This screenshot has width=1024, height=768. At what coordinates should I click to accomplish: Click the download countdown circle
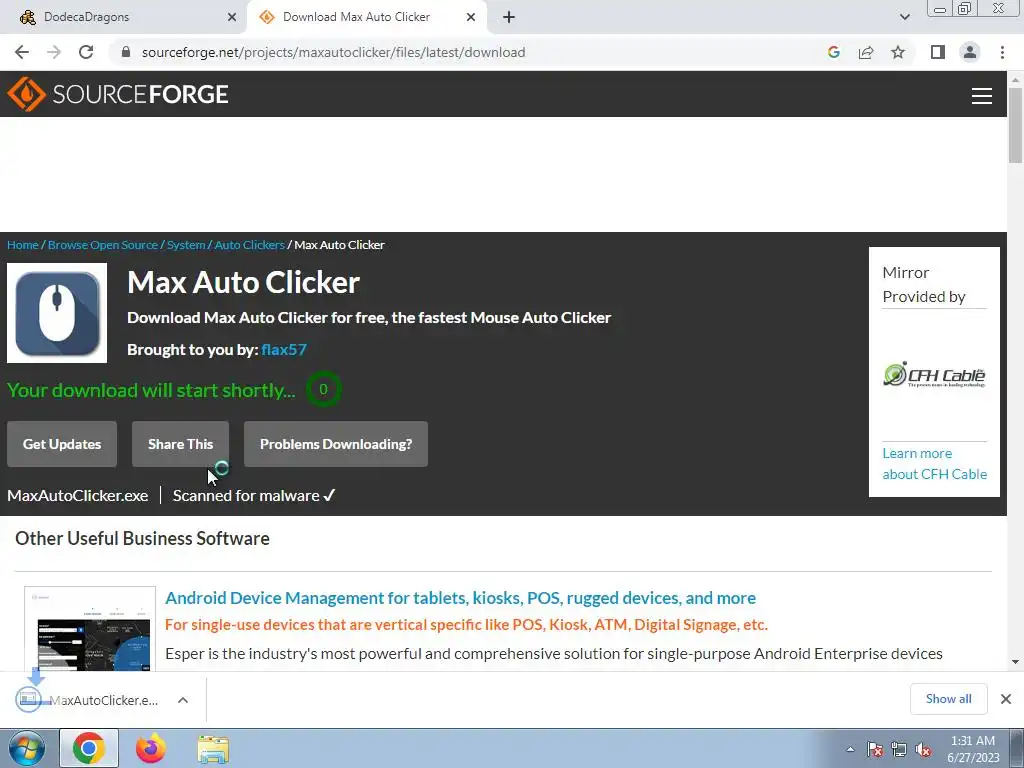[x=323, y=389]
